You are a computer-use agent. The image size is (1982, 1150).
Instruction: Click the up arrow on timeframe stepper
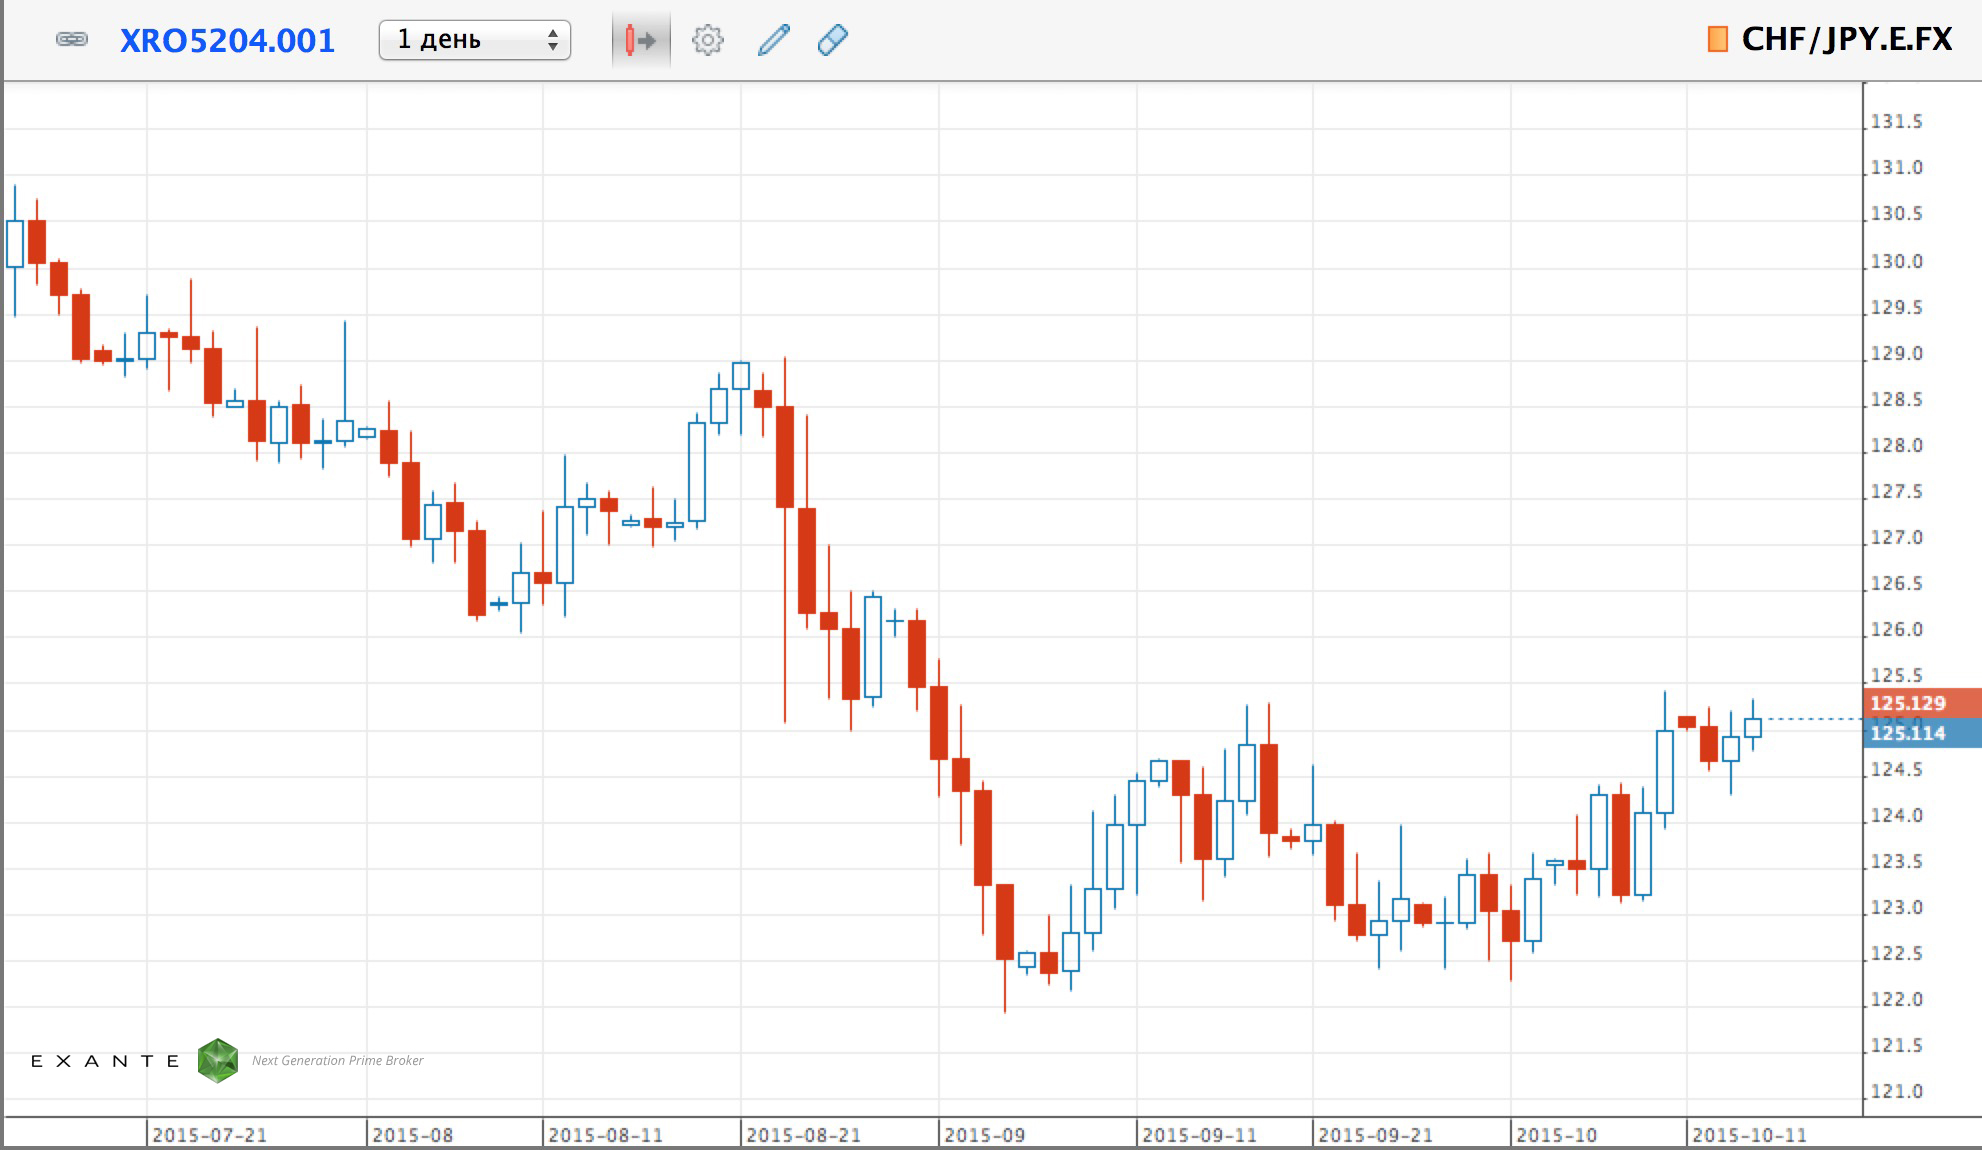[553, 33]
